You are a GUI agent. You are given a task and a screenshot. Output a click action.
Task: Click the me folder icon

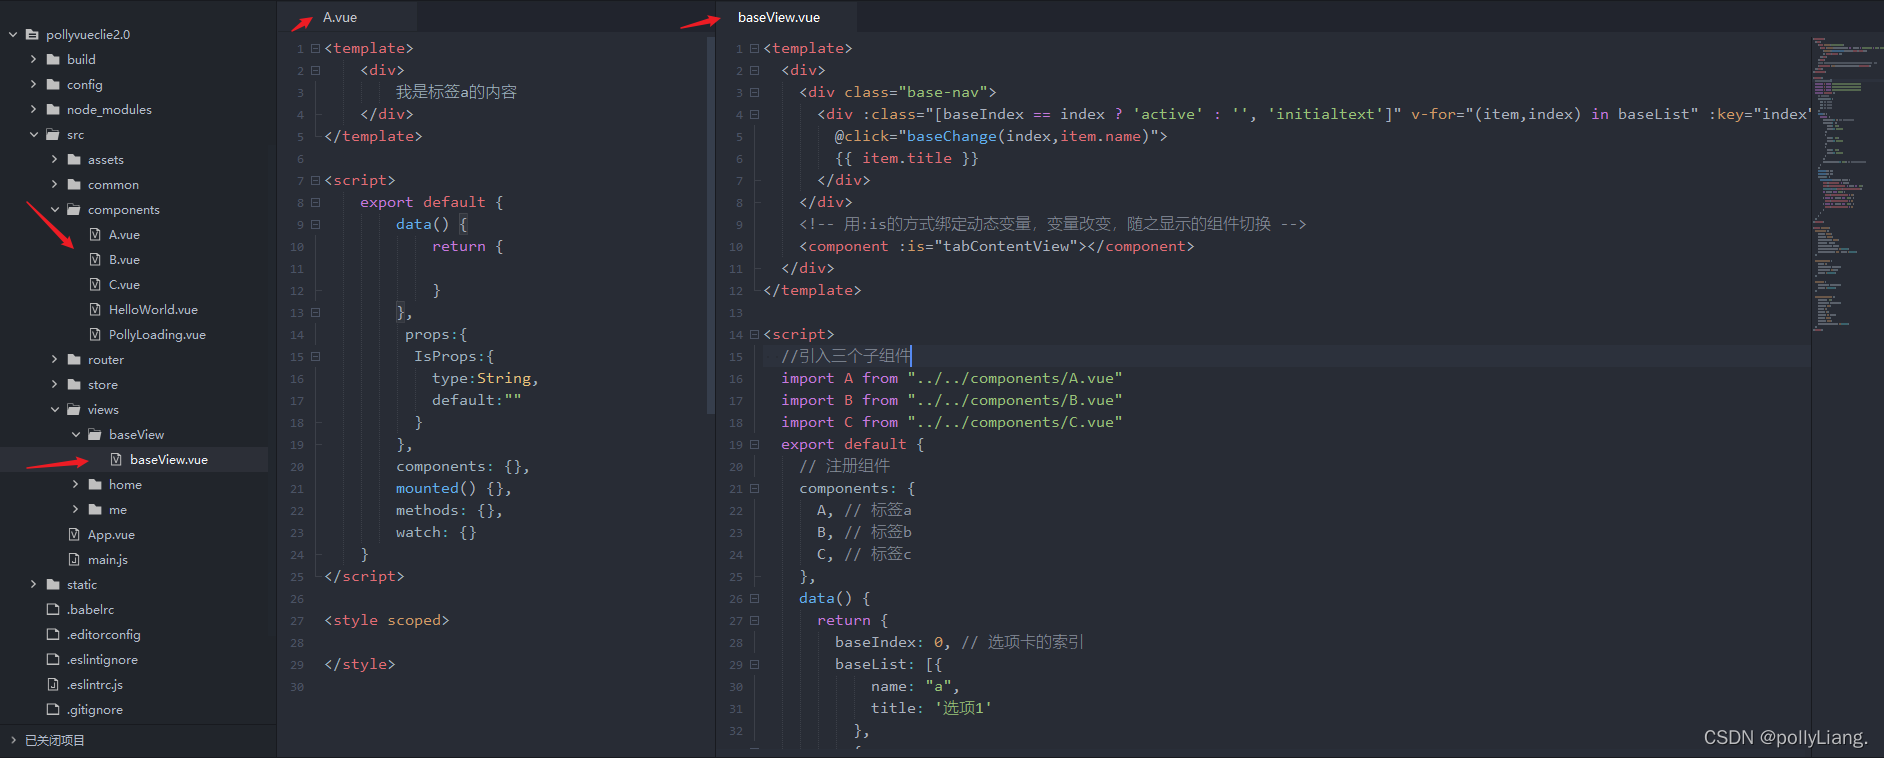(95, 509)
